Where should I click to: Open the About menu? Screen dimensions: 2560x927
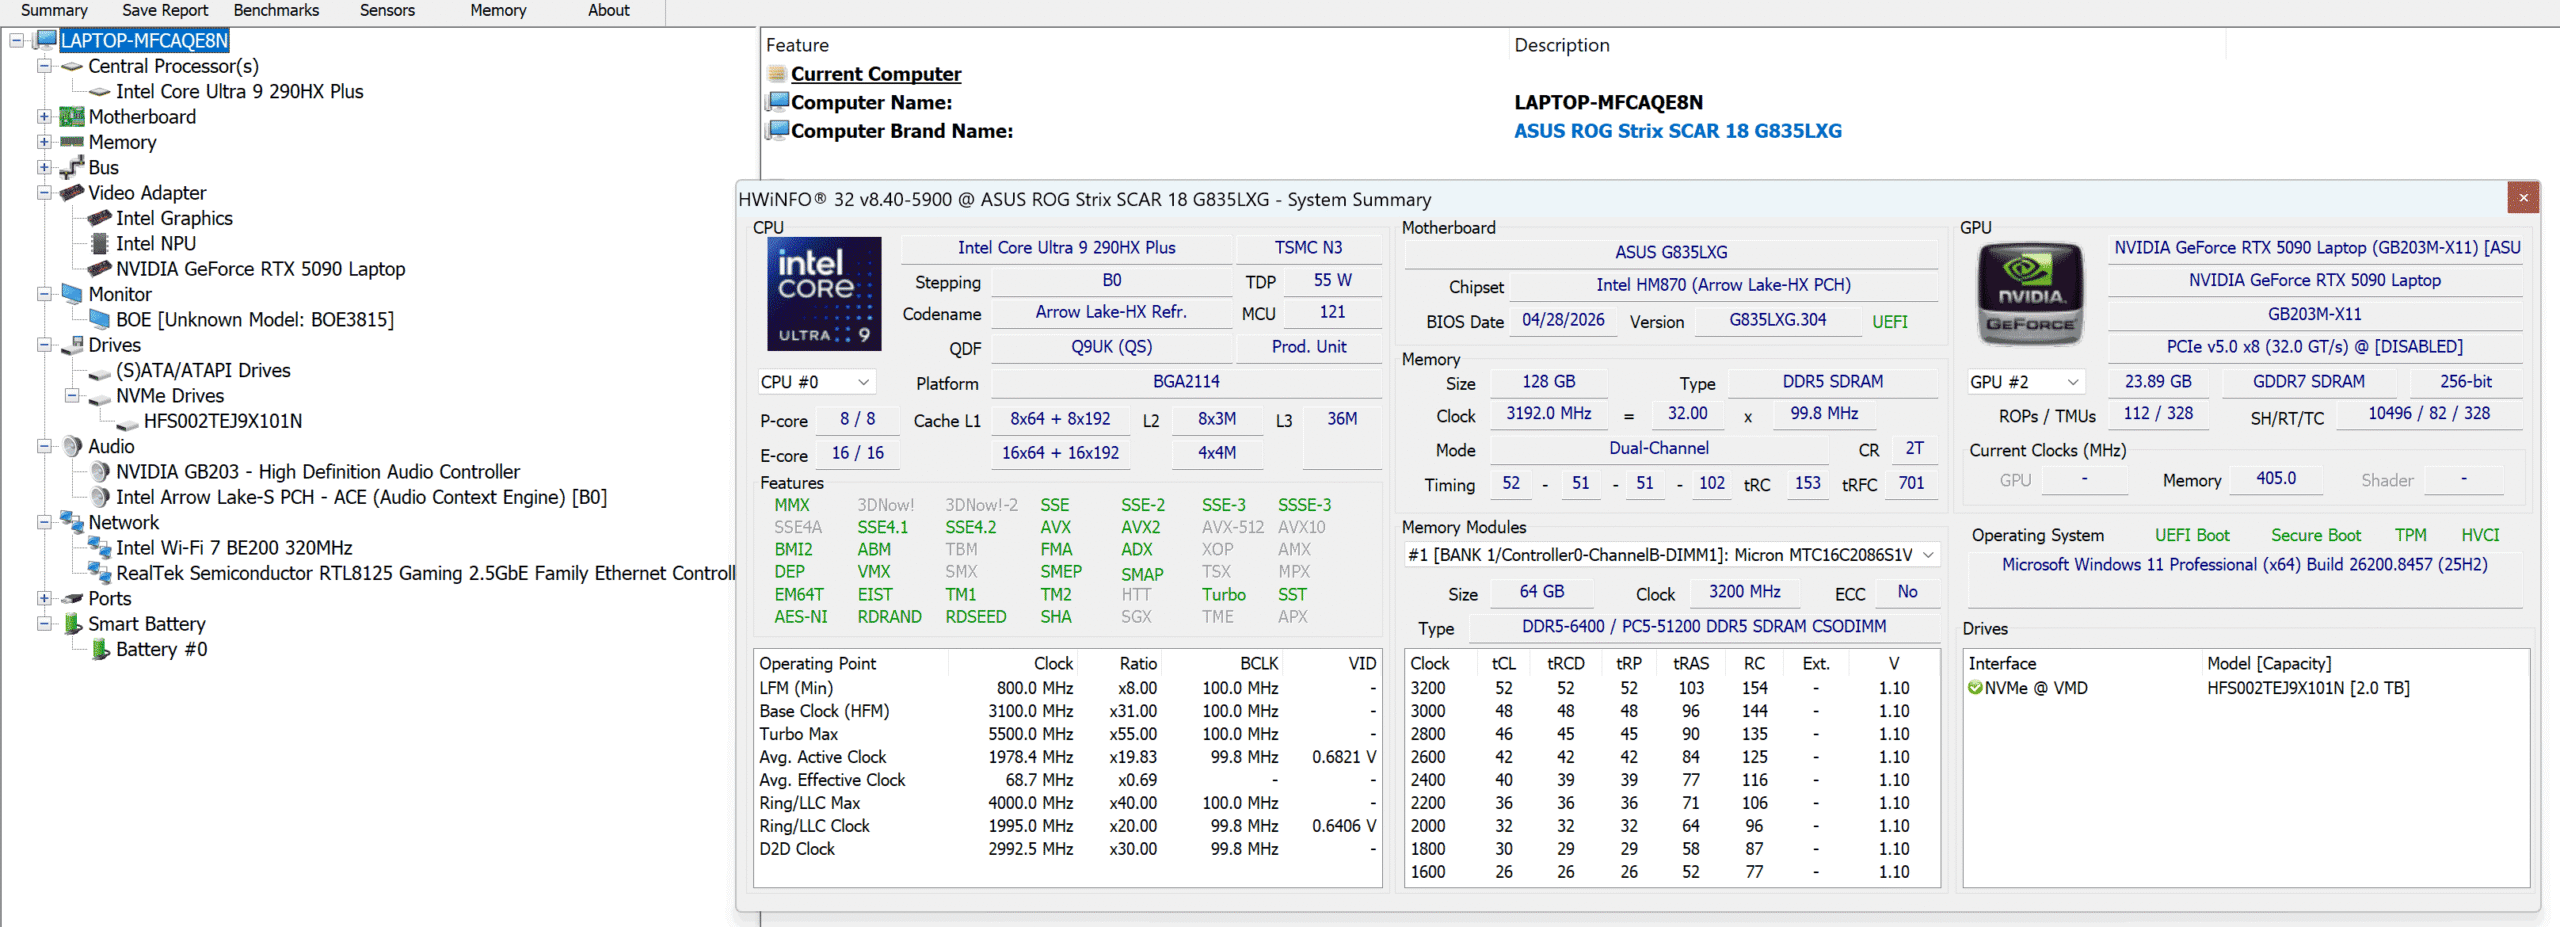(x=609, y=11)
